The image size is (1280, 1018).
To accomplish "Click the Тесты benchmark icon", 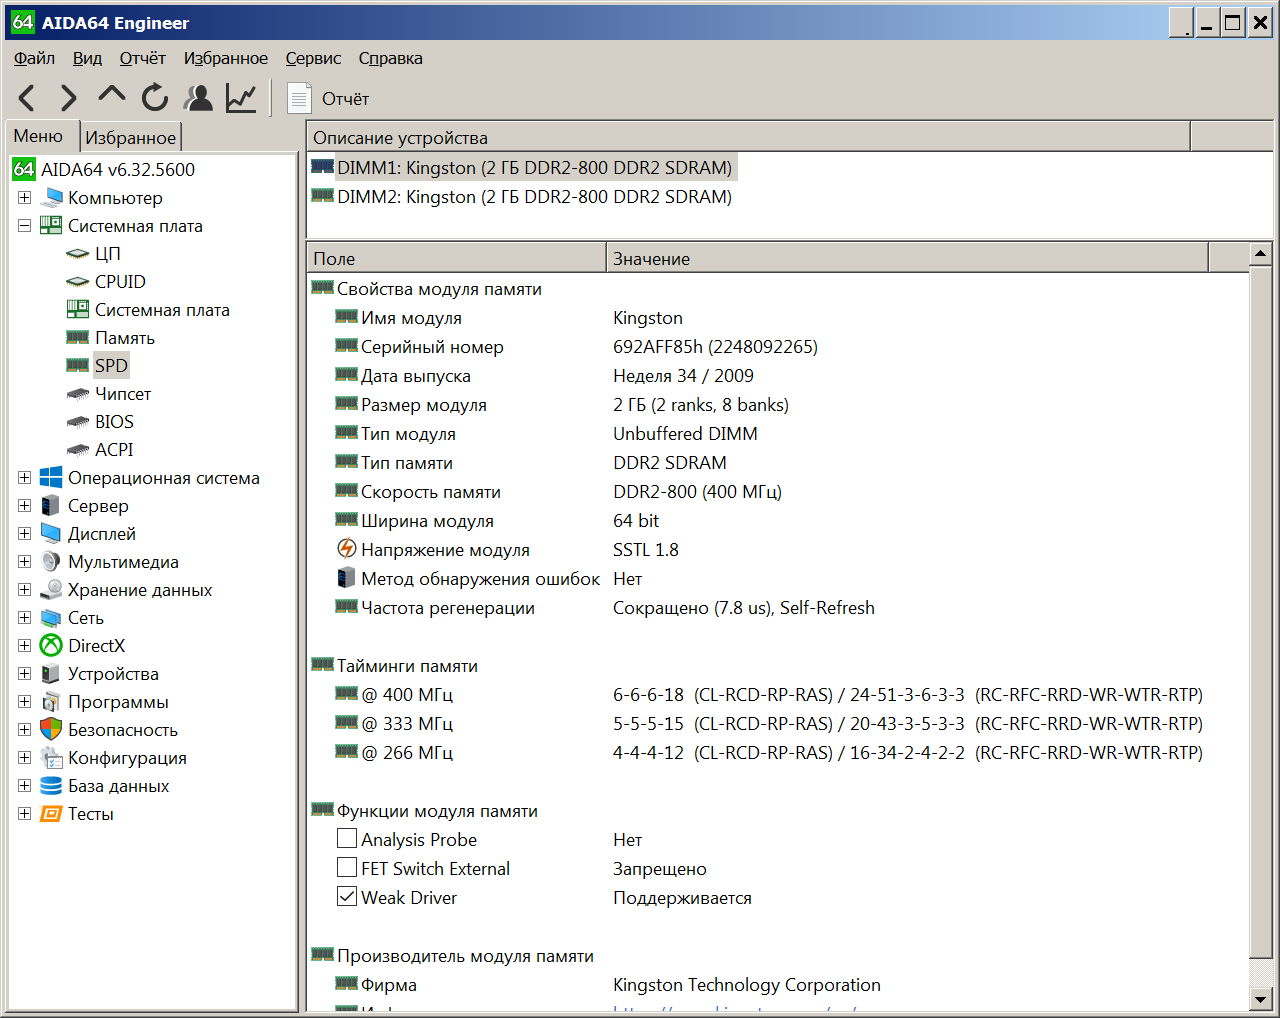I will click(x=51, y=814).
